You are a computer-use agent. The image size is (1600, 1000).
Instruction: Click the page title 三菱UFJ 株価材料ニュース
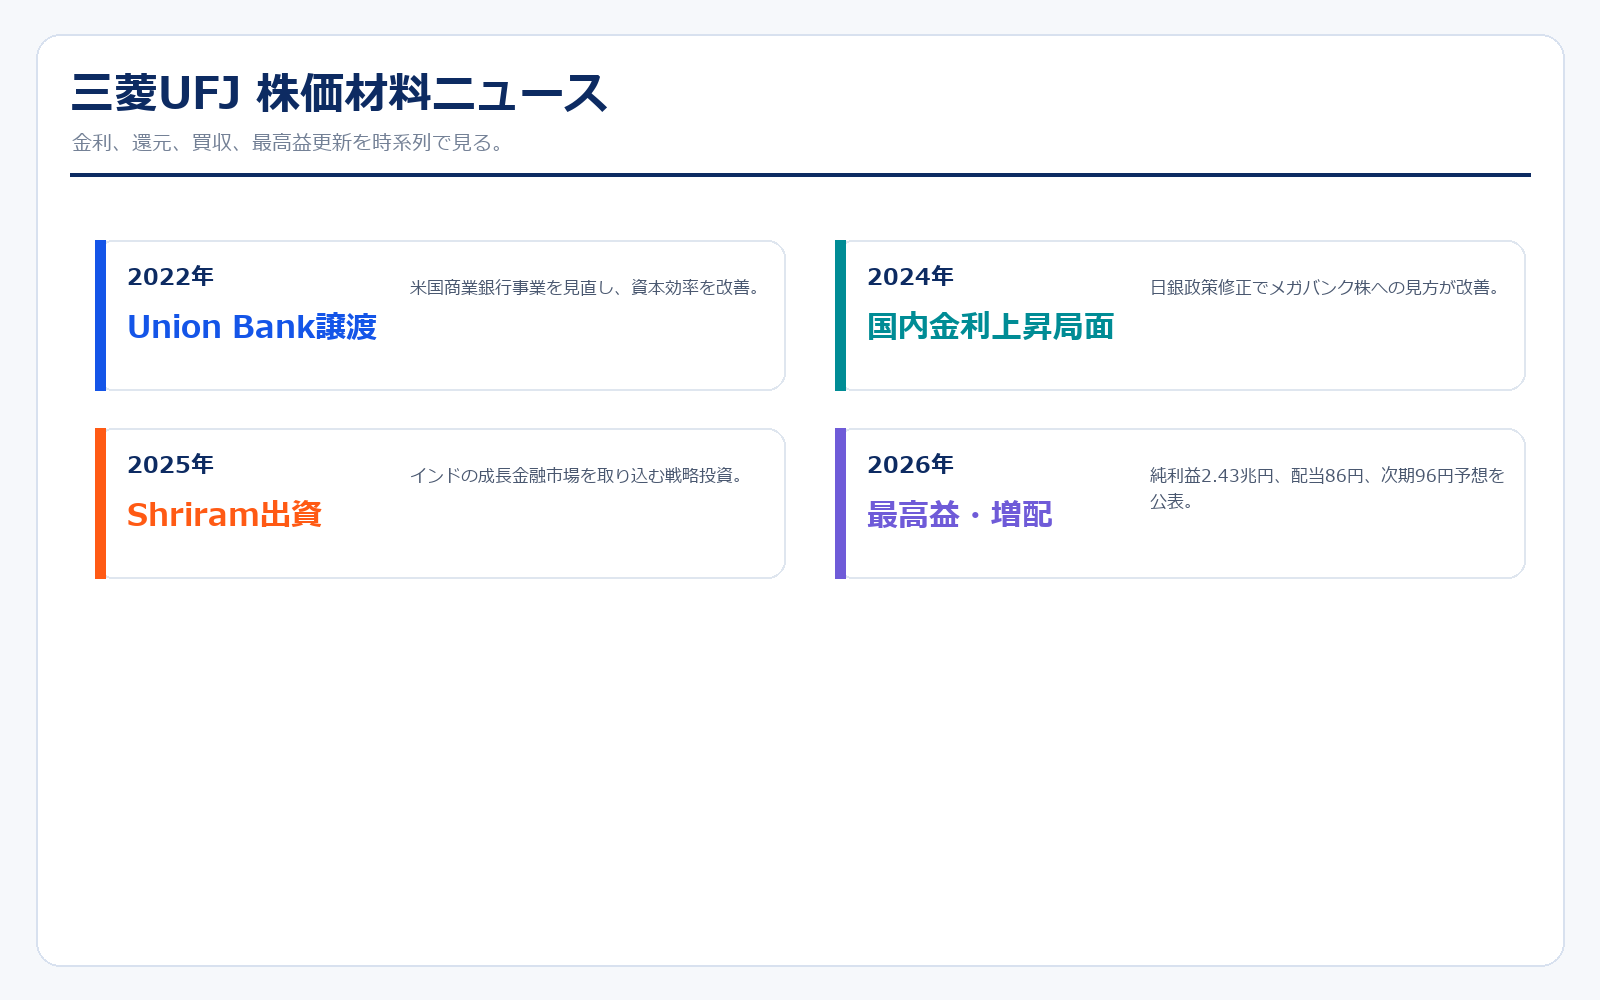[339, 93]
